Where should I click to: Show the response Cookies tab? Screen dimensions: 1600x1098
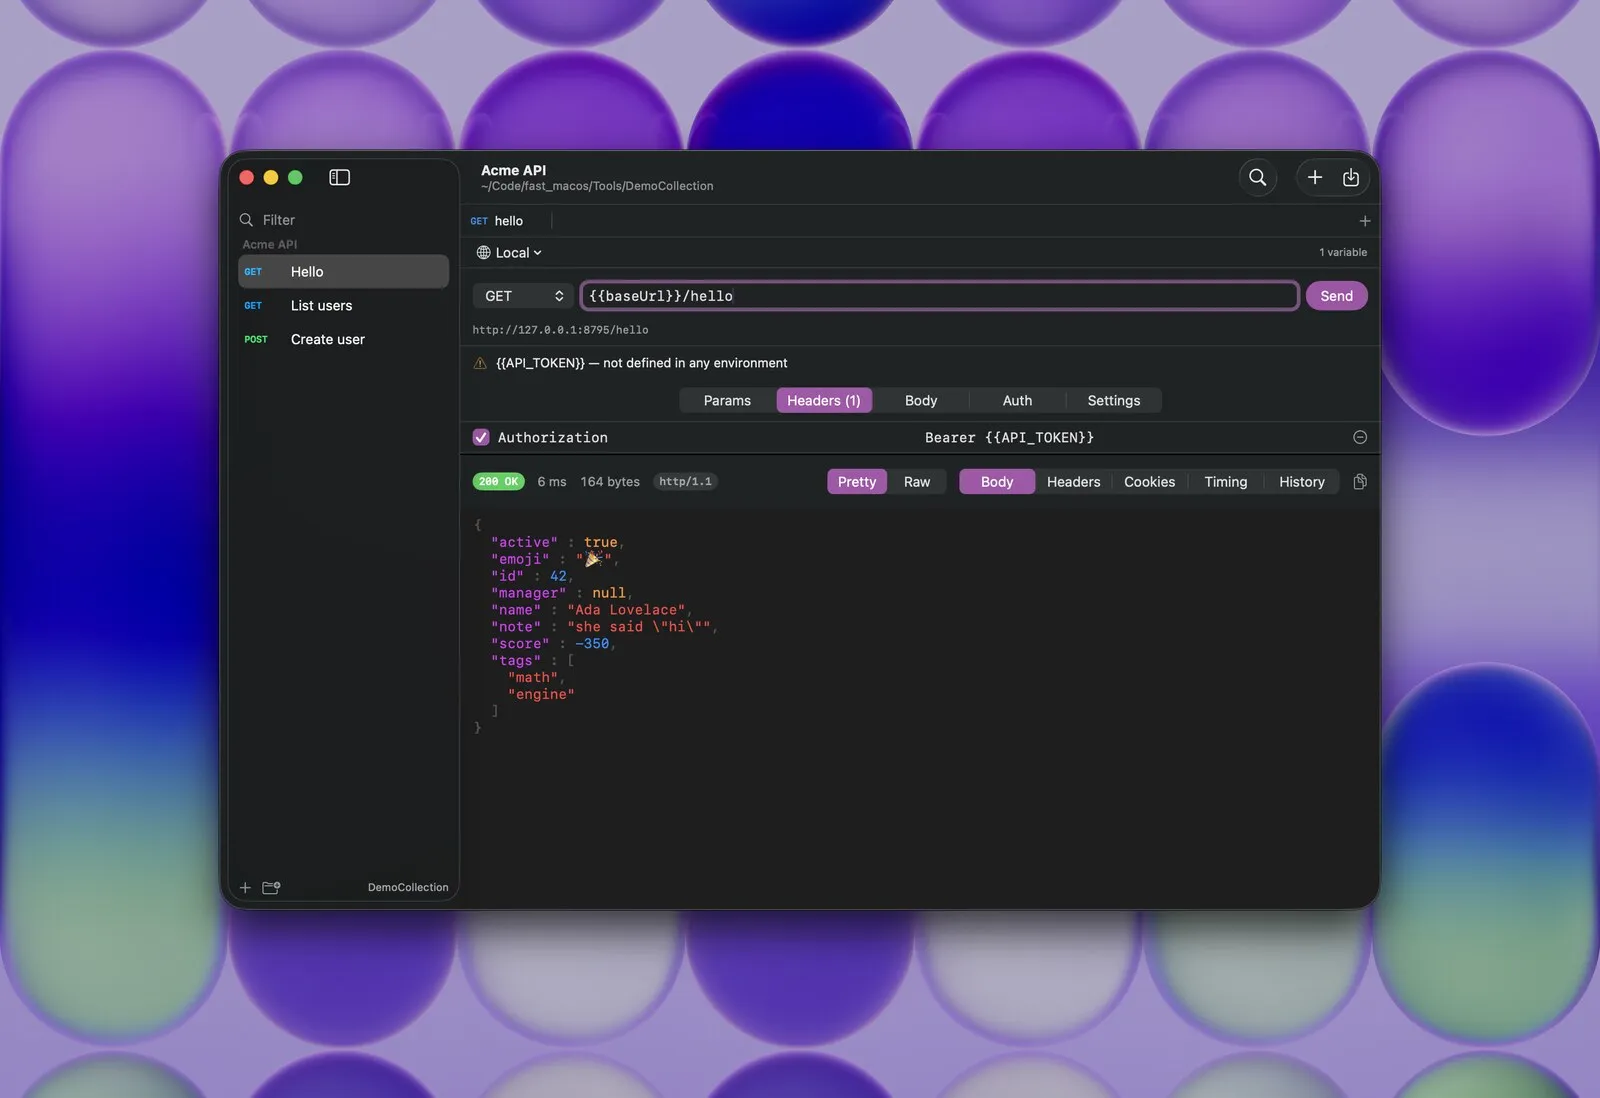pos(1149,482)
